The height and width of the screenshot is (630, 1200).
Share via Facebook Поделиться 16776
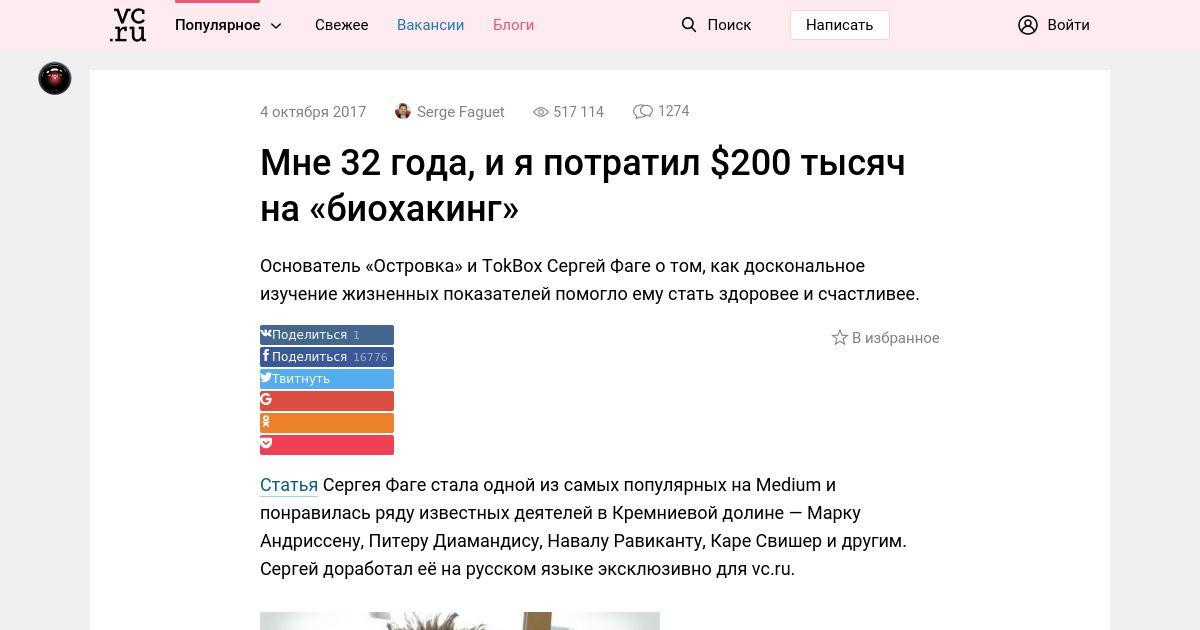327,357
